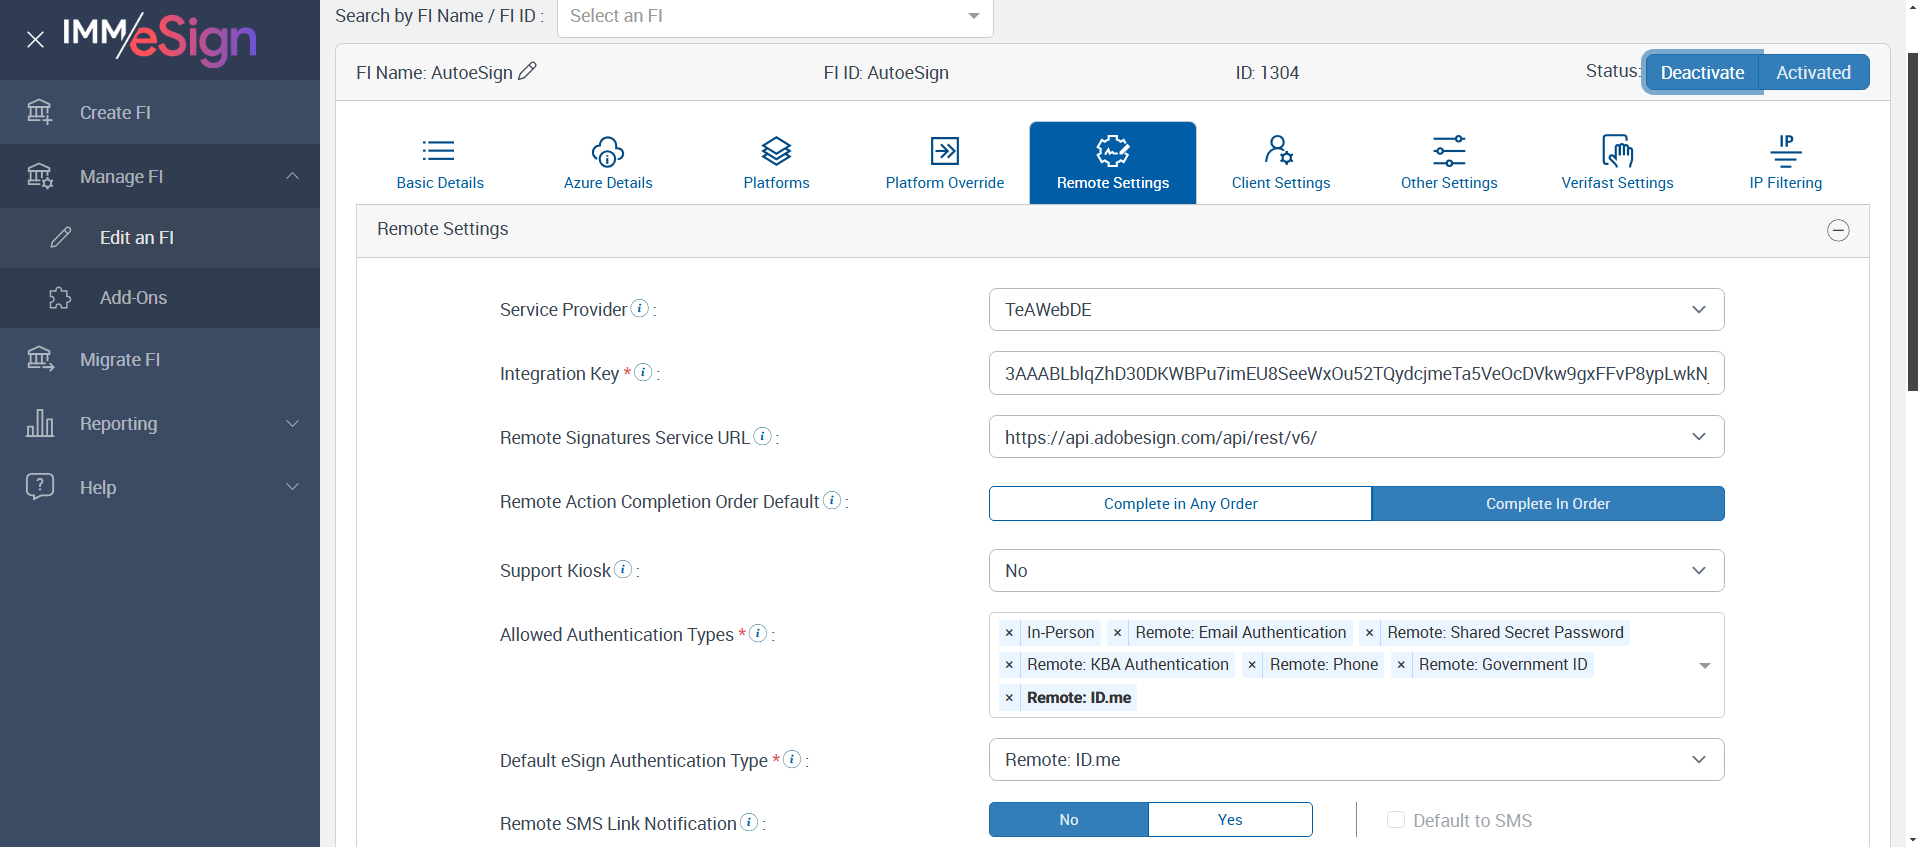Show info for Integration Key
The image size is (1920, 847).
[644, 372]
